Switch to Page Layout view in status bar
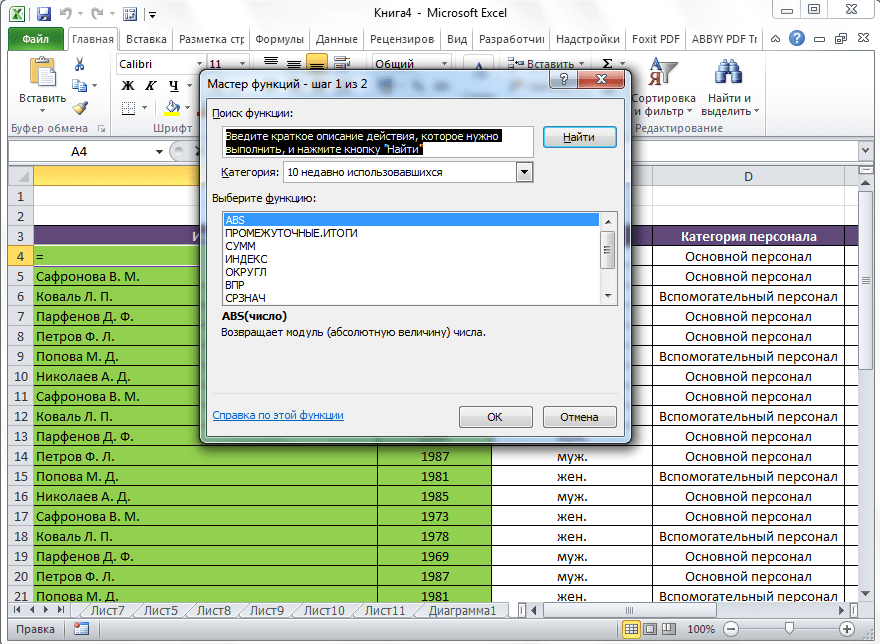Viewport: 880px width, 644px height. click(x=651, y=629)
